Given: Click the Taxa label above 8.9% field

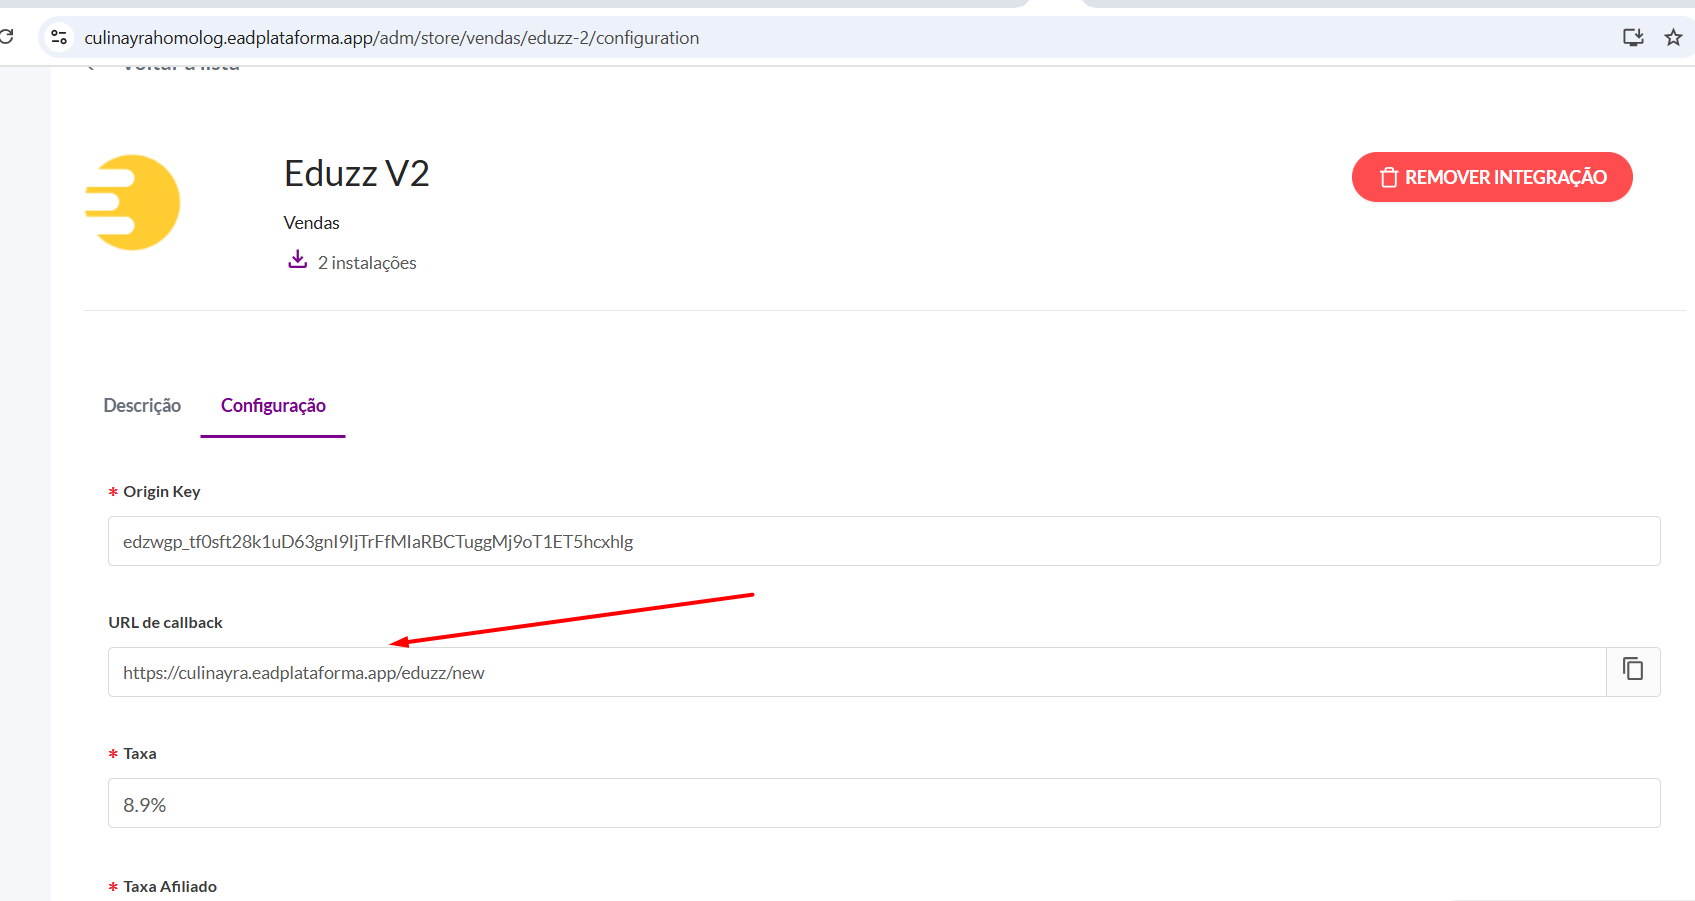Looking at the screenshot, I should click(x=140, y=754).
